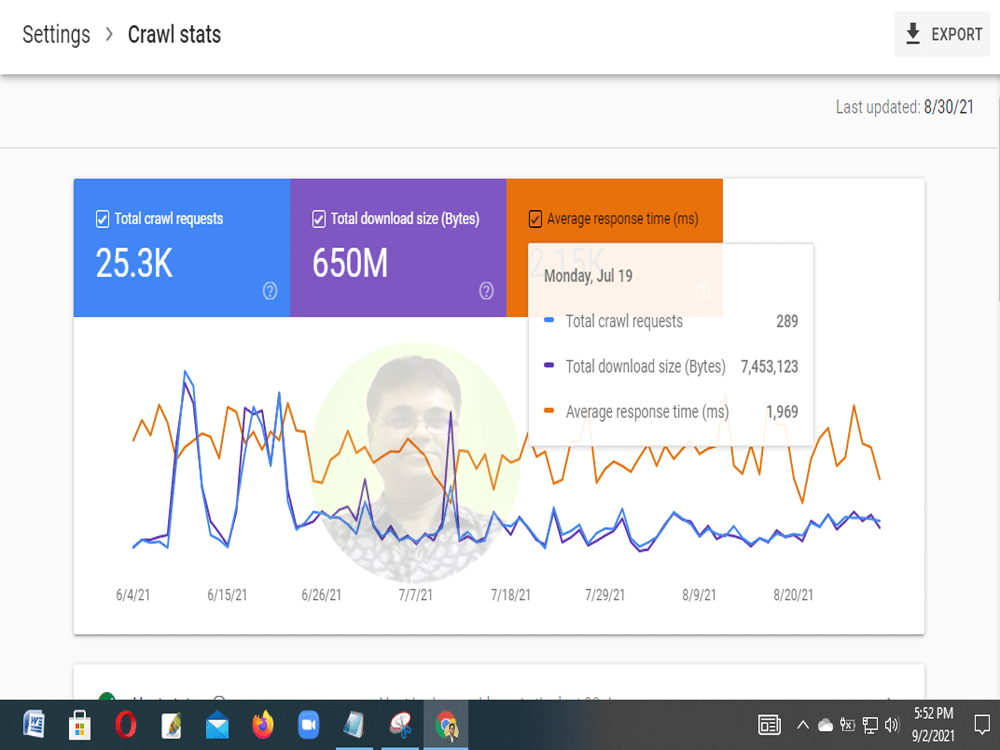Open help icon on Total download size card
This screenshot has height=750, width=1000.
(x=486, y=291)
